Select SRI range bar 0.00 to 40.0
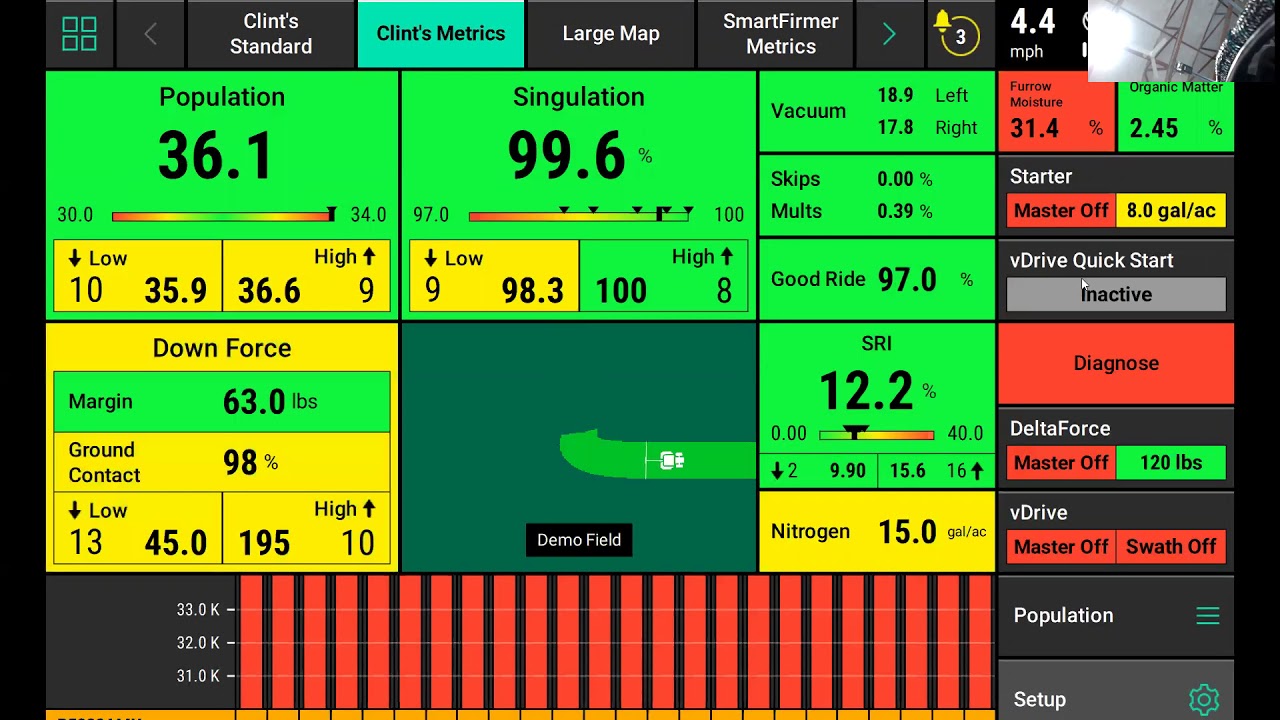The height and width of the screenshot is (720, 1280). 876,434
